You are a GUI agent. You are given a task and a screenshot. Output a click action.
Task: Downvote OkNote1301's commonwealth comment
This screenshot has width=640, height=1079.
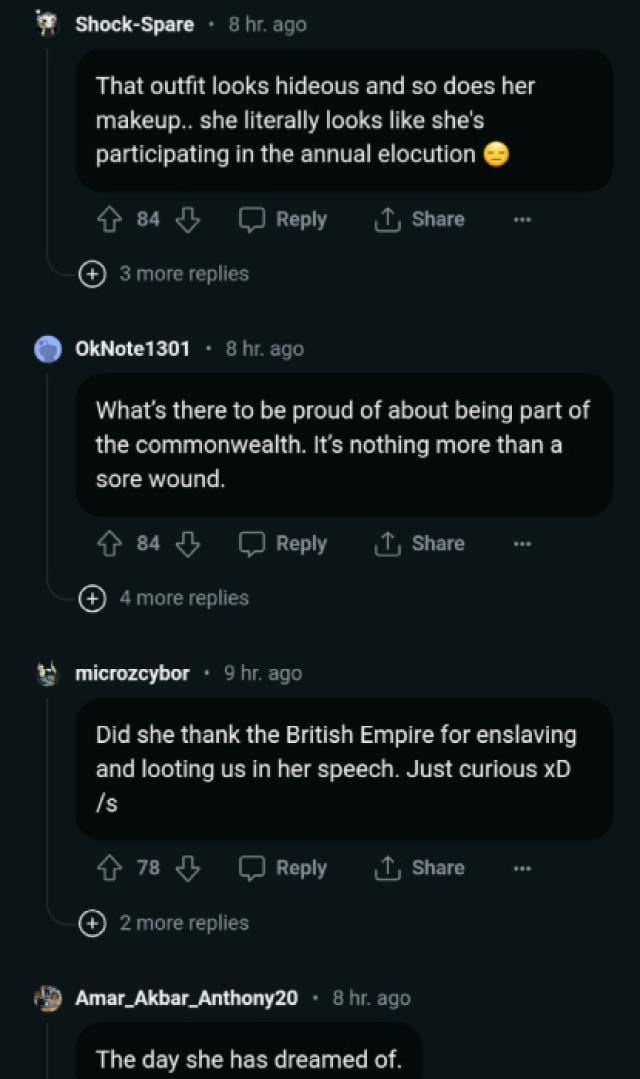187,543
